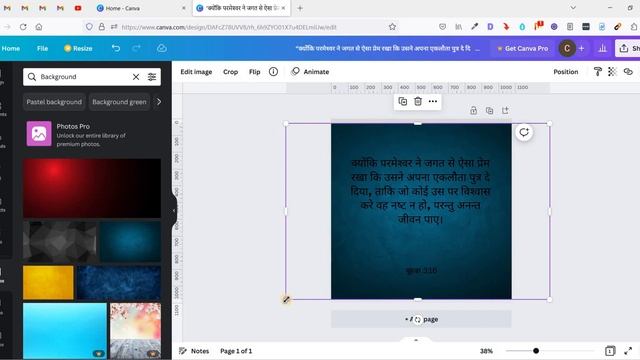Choose the dark teal background thumbnail
Viewport: 640px width, 360px height.
(130, 242)
